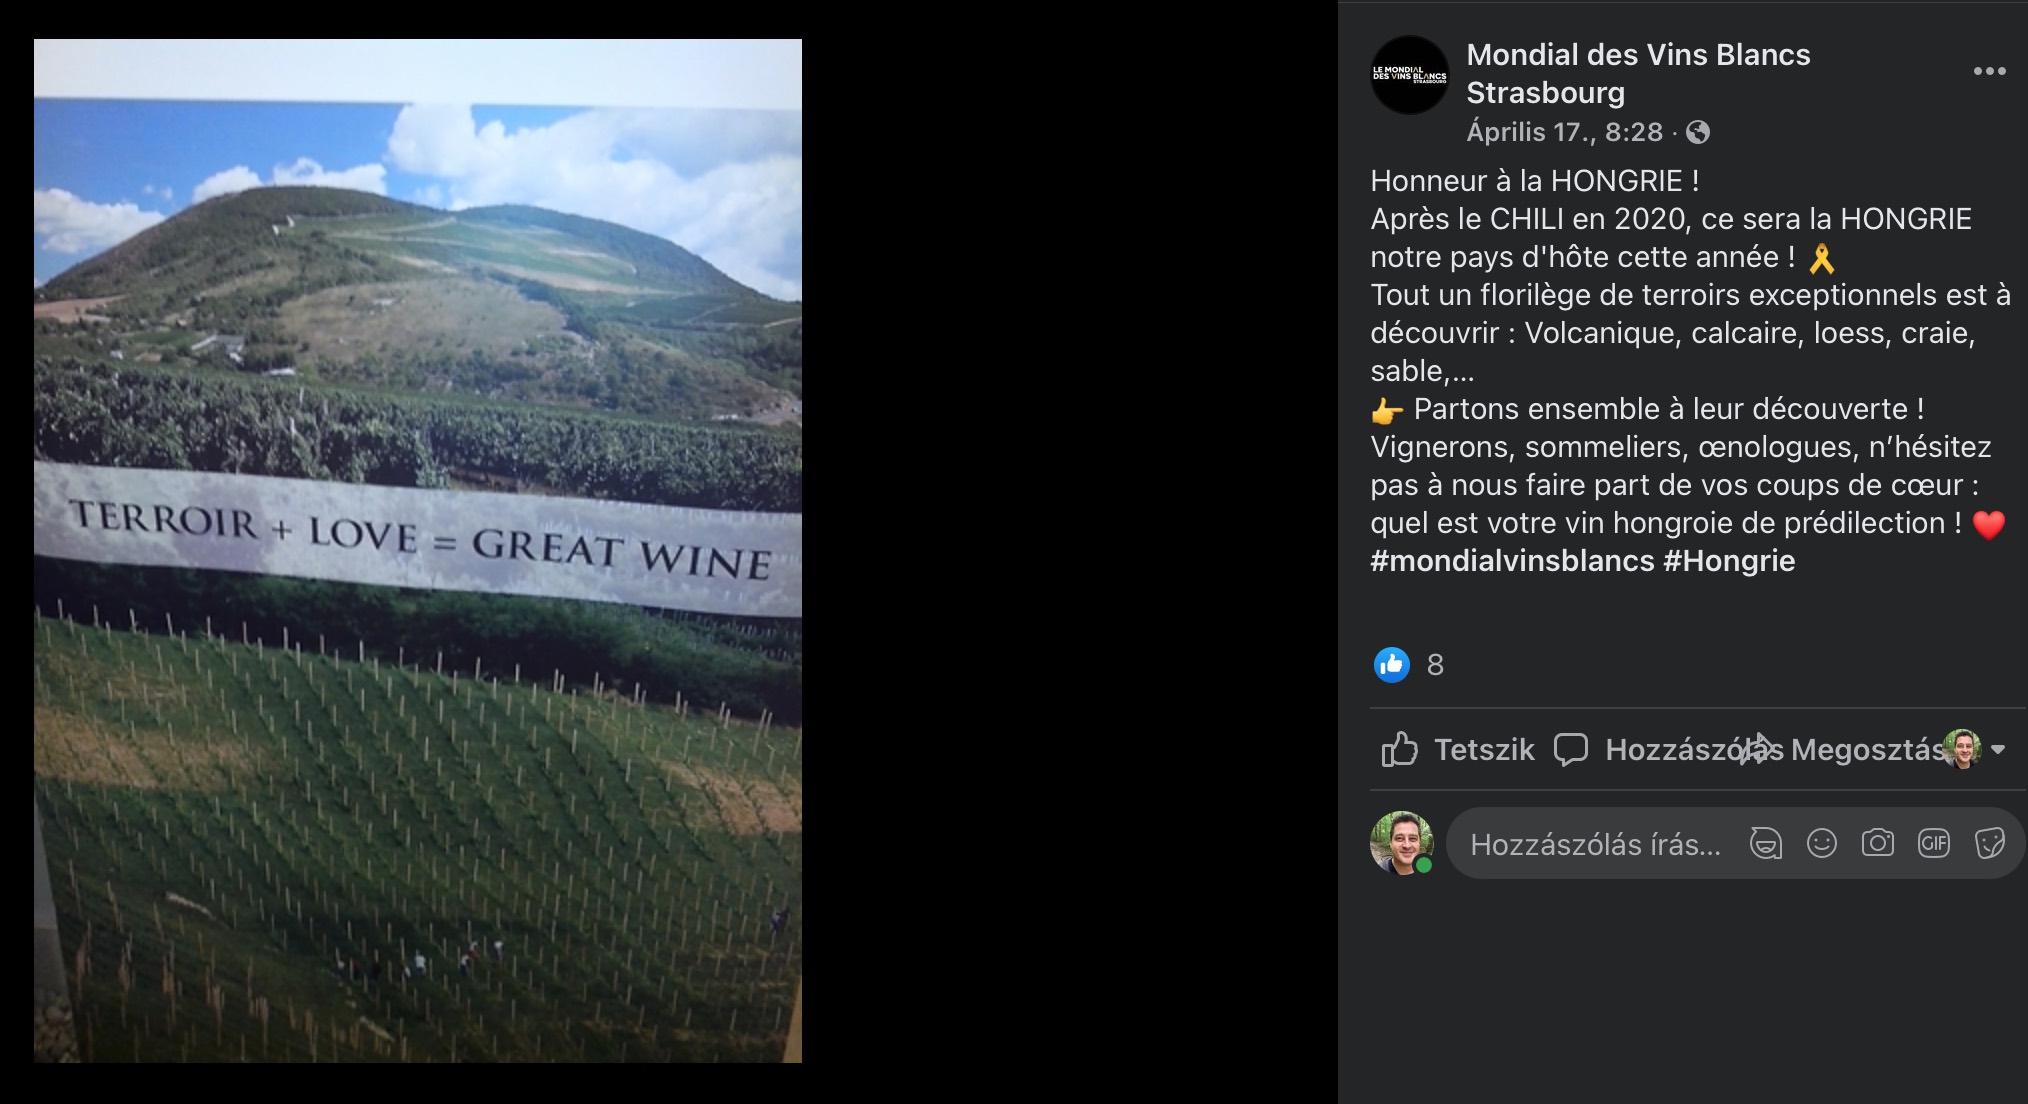Attach a photo with the camera icon
The image size is (2028, 1104).
[1877, 843]
